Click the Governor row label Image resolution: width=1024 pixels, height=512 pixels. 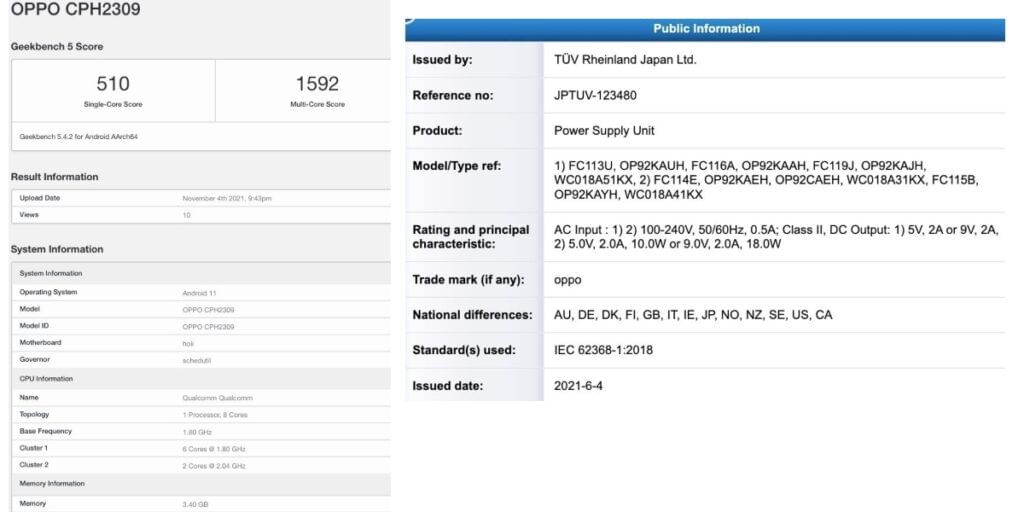pos(35,360)
